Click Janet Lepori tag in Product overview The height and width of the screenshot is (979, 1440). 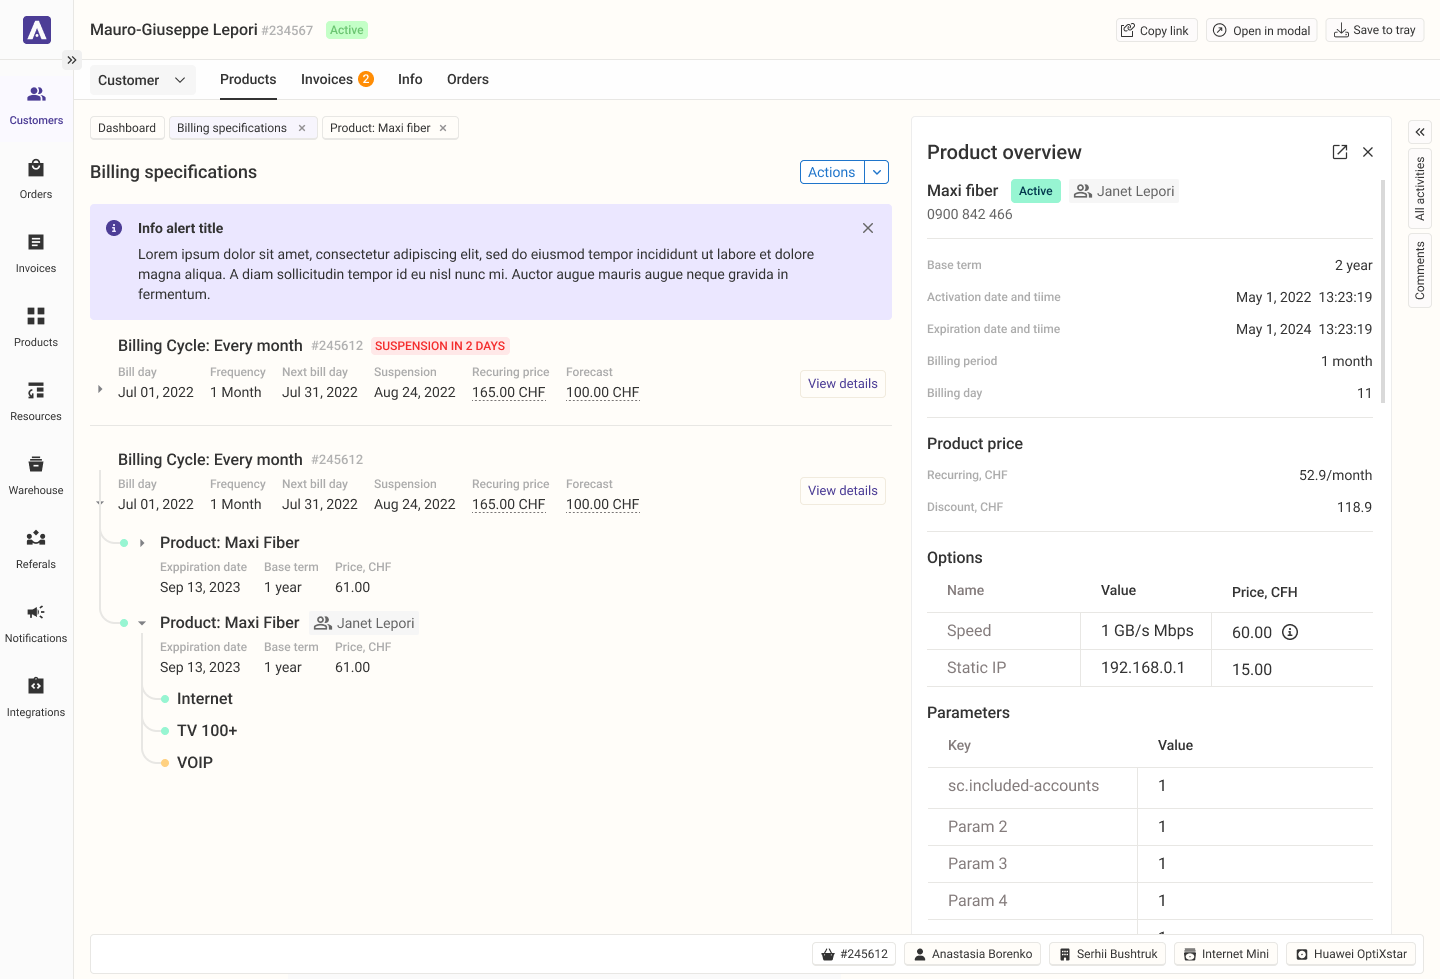[1124, 191]
